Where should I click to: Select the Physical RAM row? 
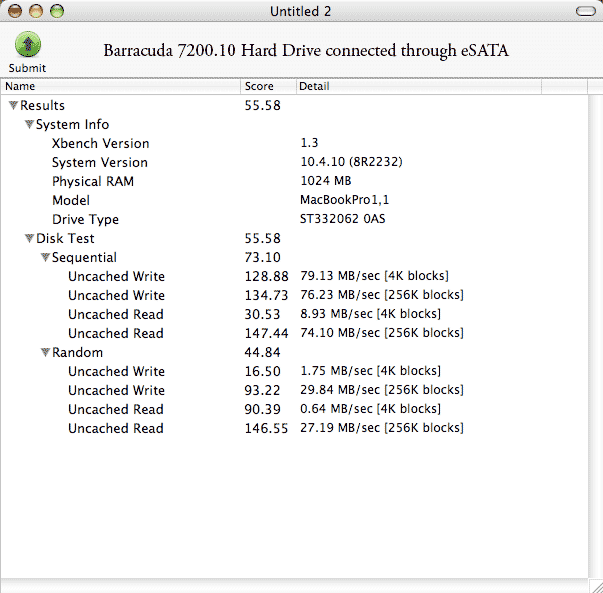[294, 181]
